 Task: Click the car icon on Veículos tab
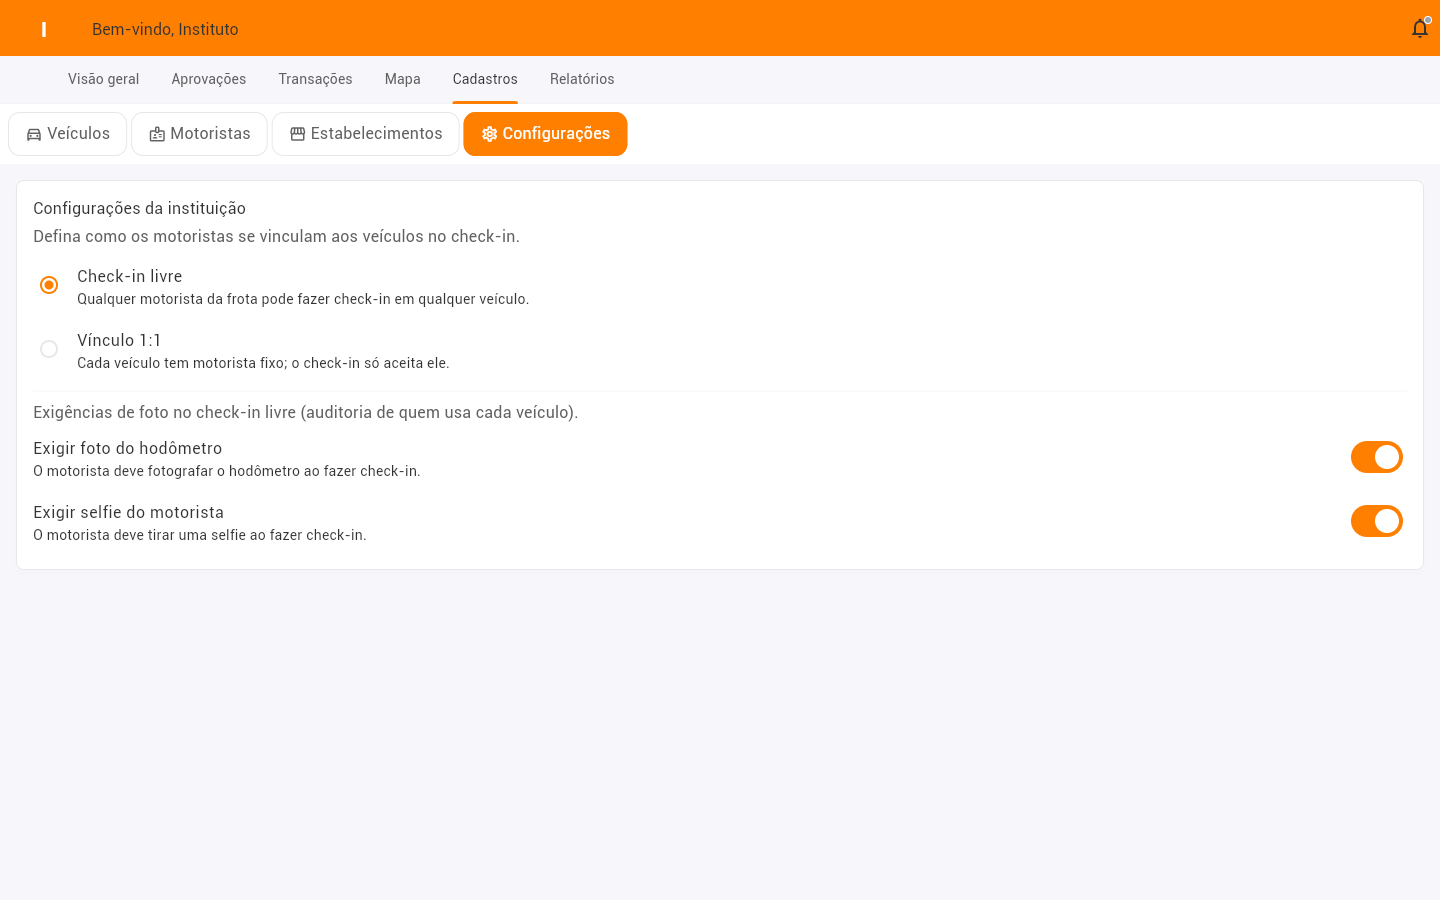pyautogui.click(x=34, y=134)
